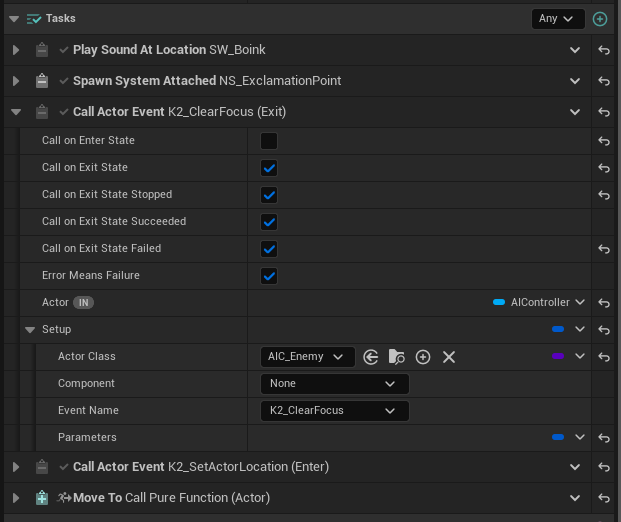The image size is (621, 522).
Task: Click the Actor IN badge
Action: tap(83, 303)
